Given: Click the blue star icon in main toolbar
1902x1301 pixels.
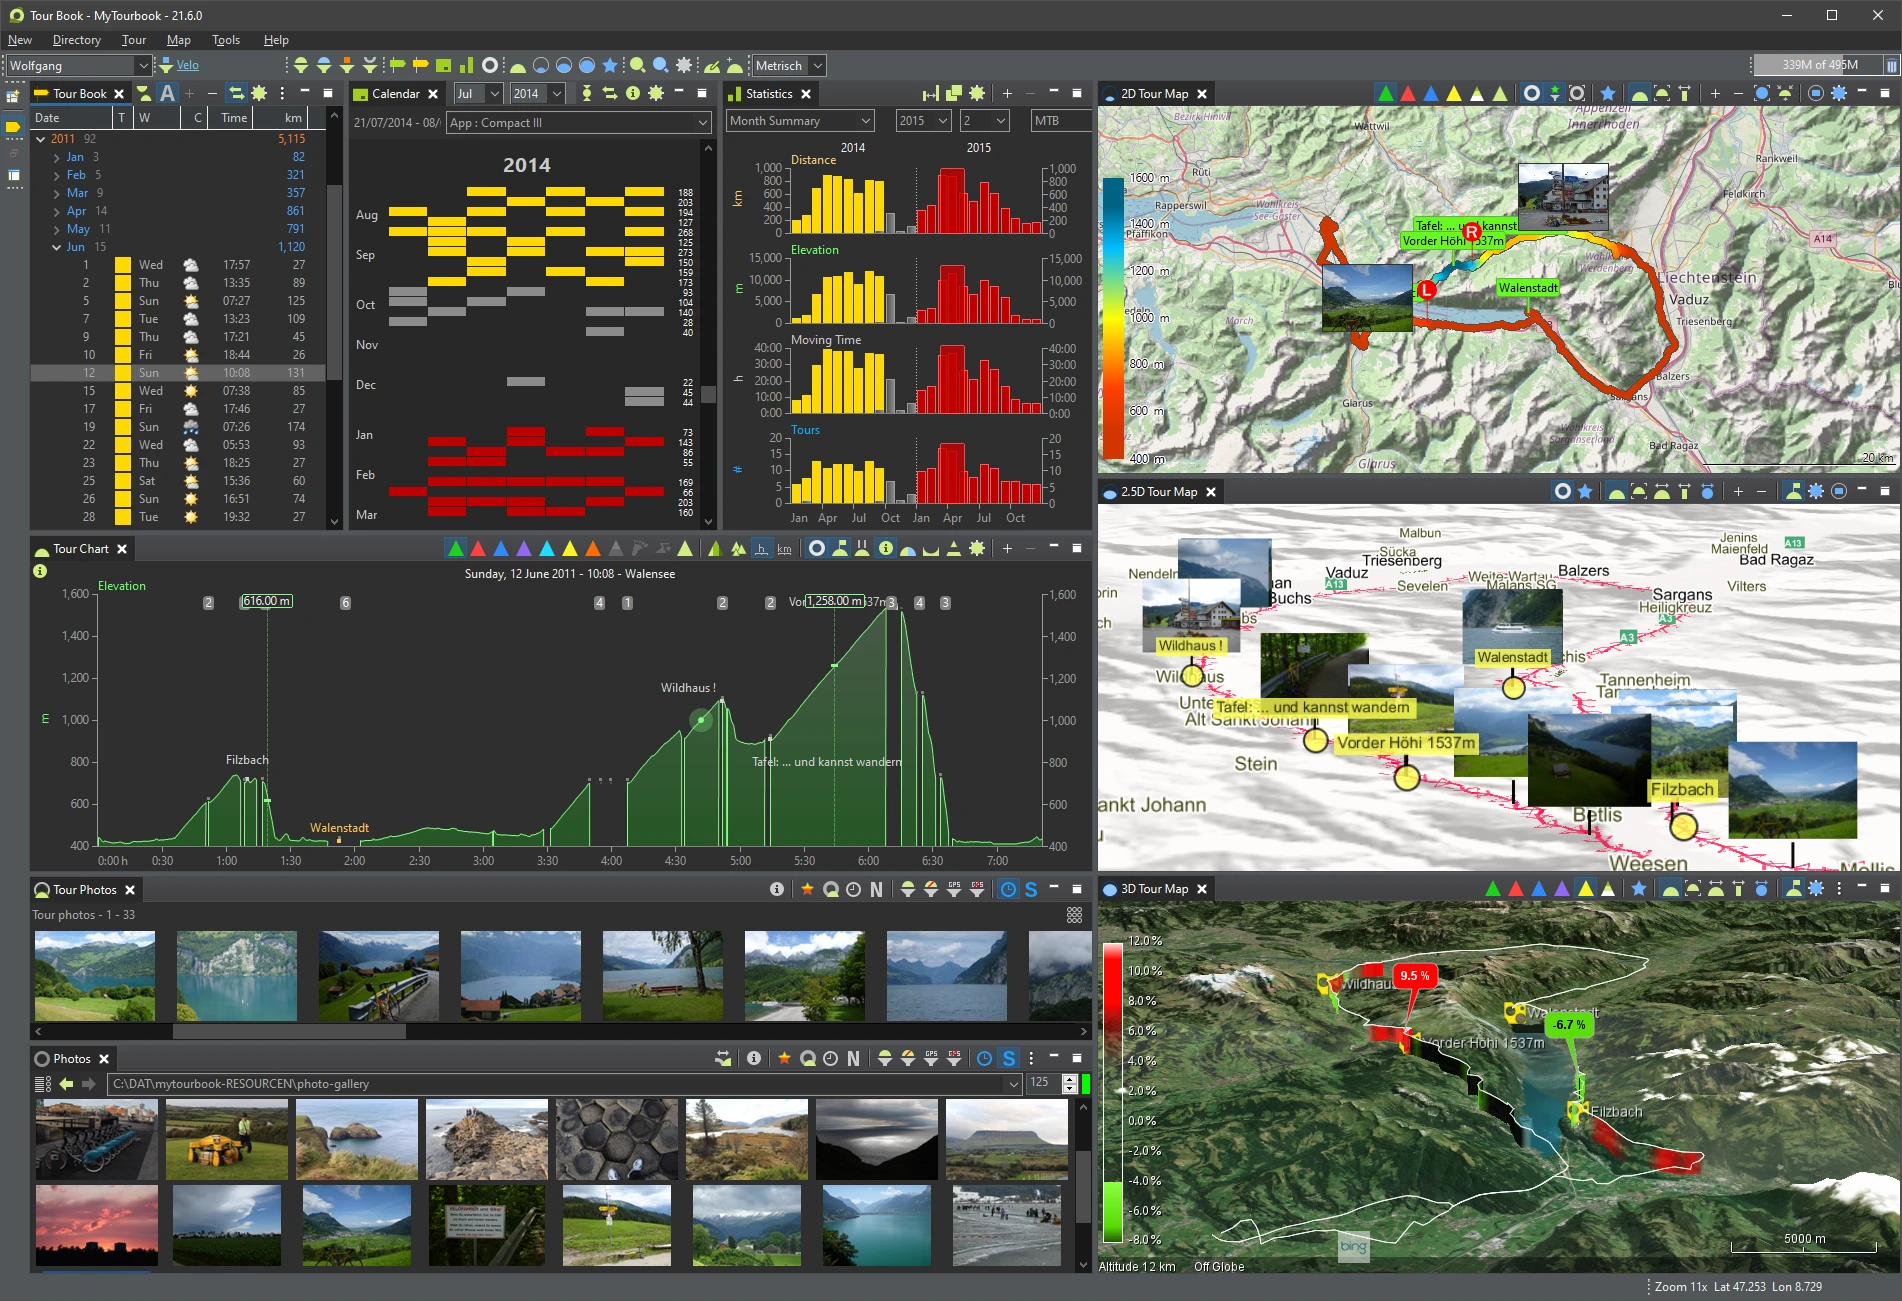Looking at the screenshot, I should (609, 65).
